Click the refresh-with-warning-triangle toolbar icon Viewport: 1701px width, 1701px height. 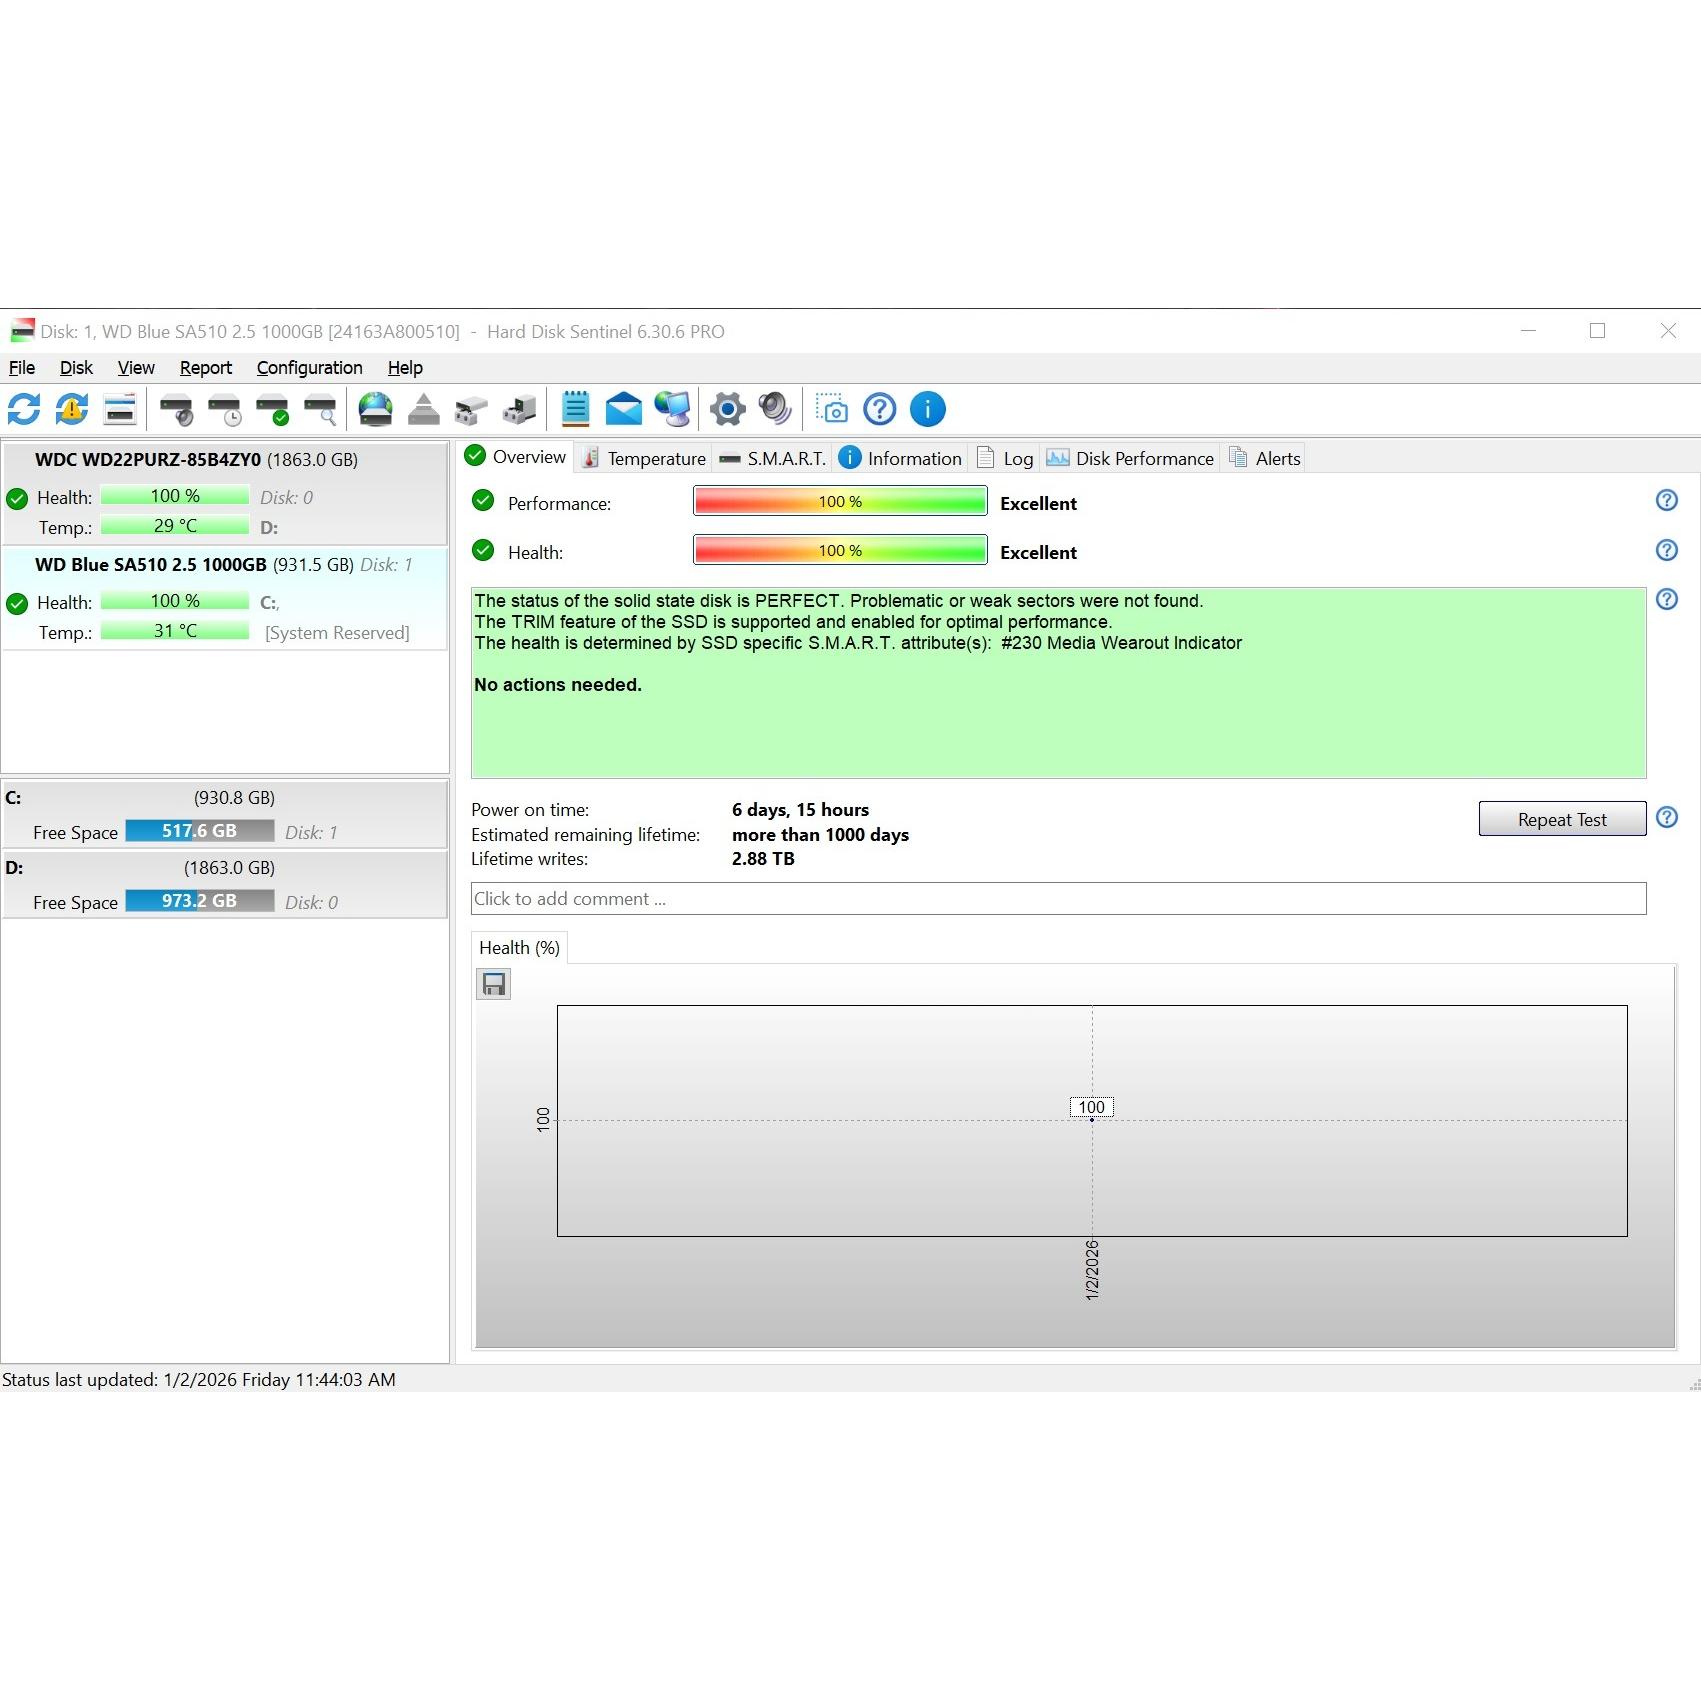(x=72, y=409)
